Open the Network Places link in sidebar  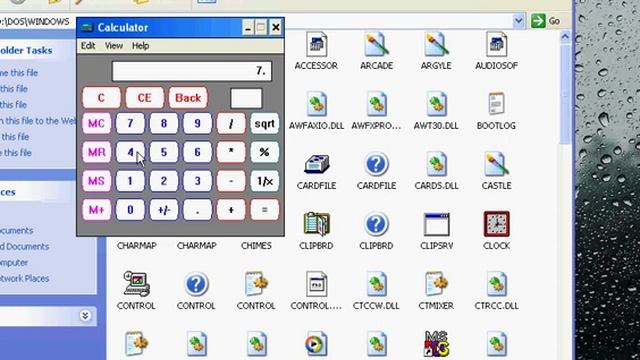[x=24, y=278]
